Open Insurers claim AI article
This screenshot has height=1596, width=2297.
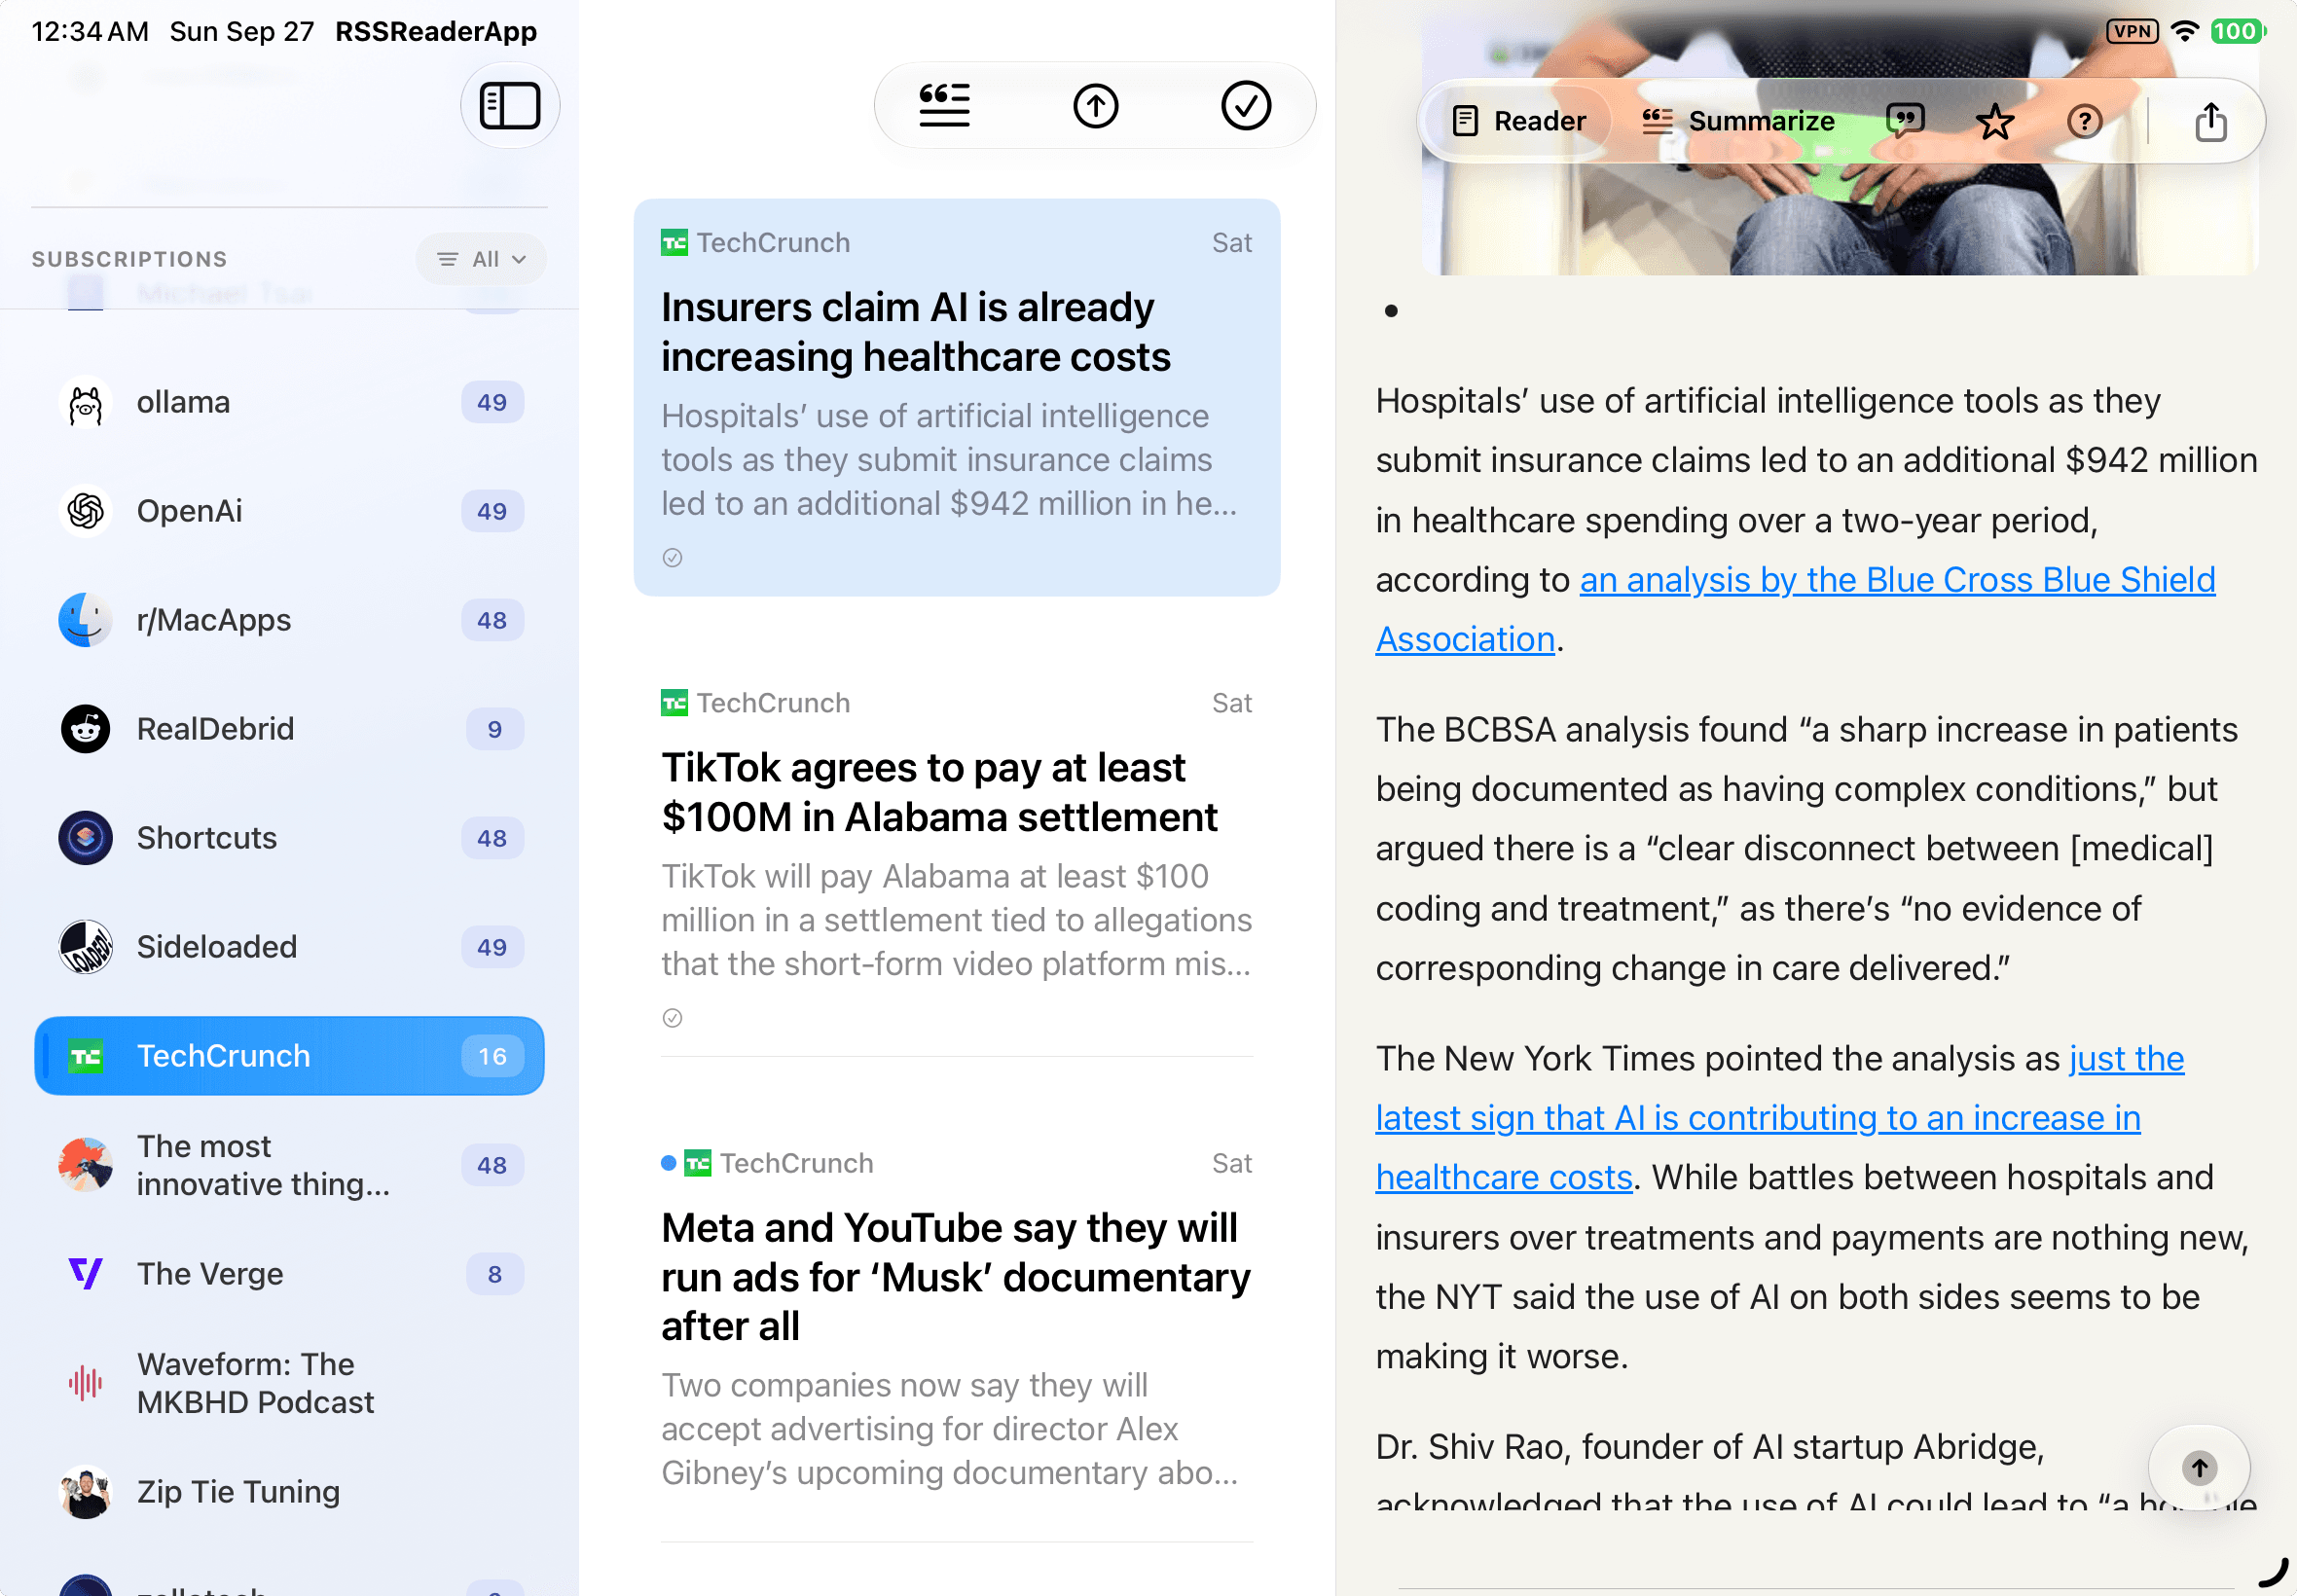pyautogui.click(x=957, y=397)
